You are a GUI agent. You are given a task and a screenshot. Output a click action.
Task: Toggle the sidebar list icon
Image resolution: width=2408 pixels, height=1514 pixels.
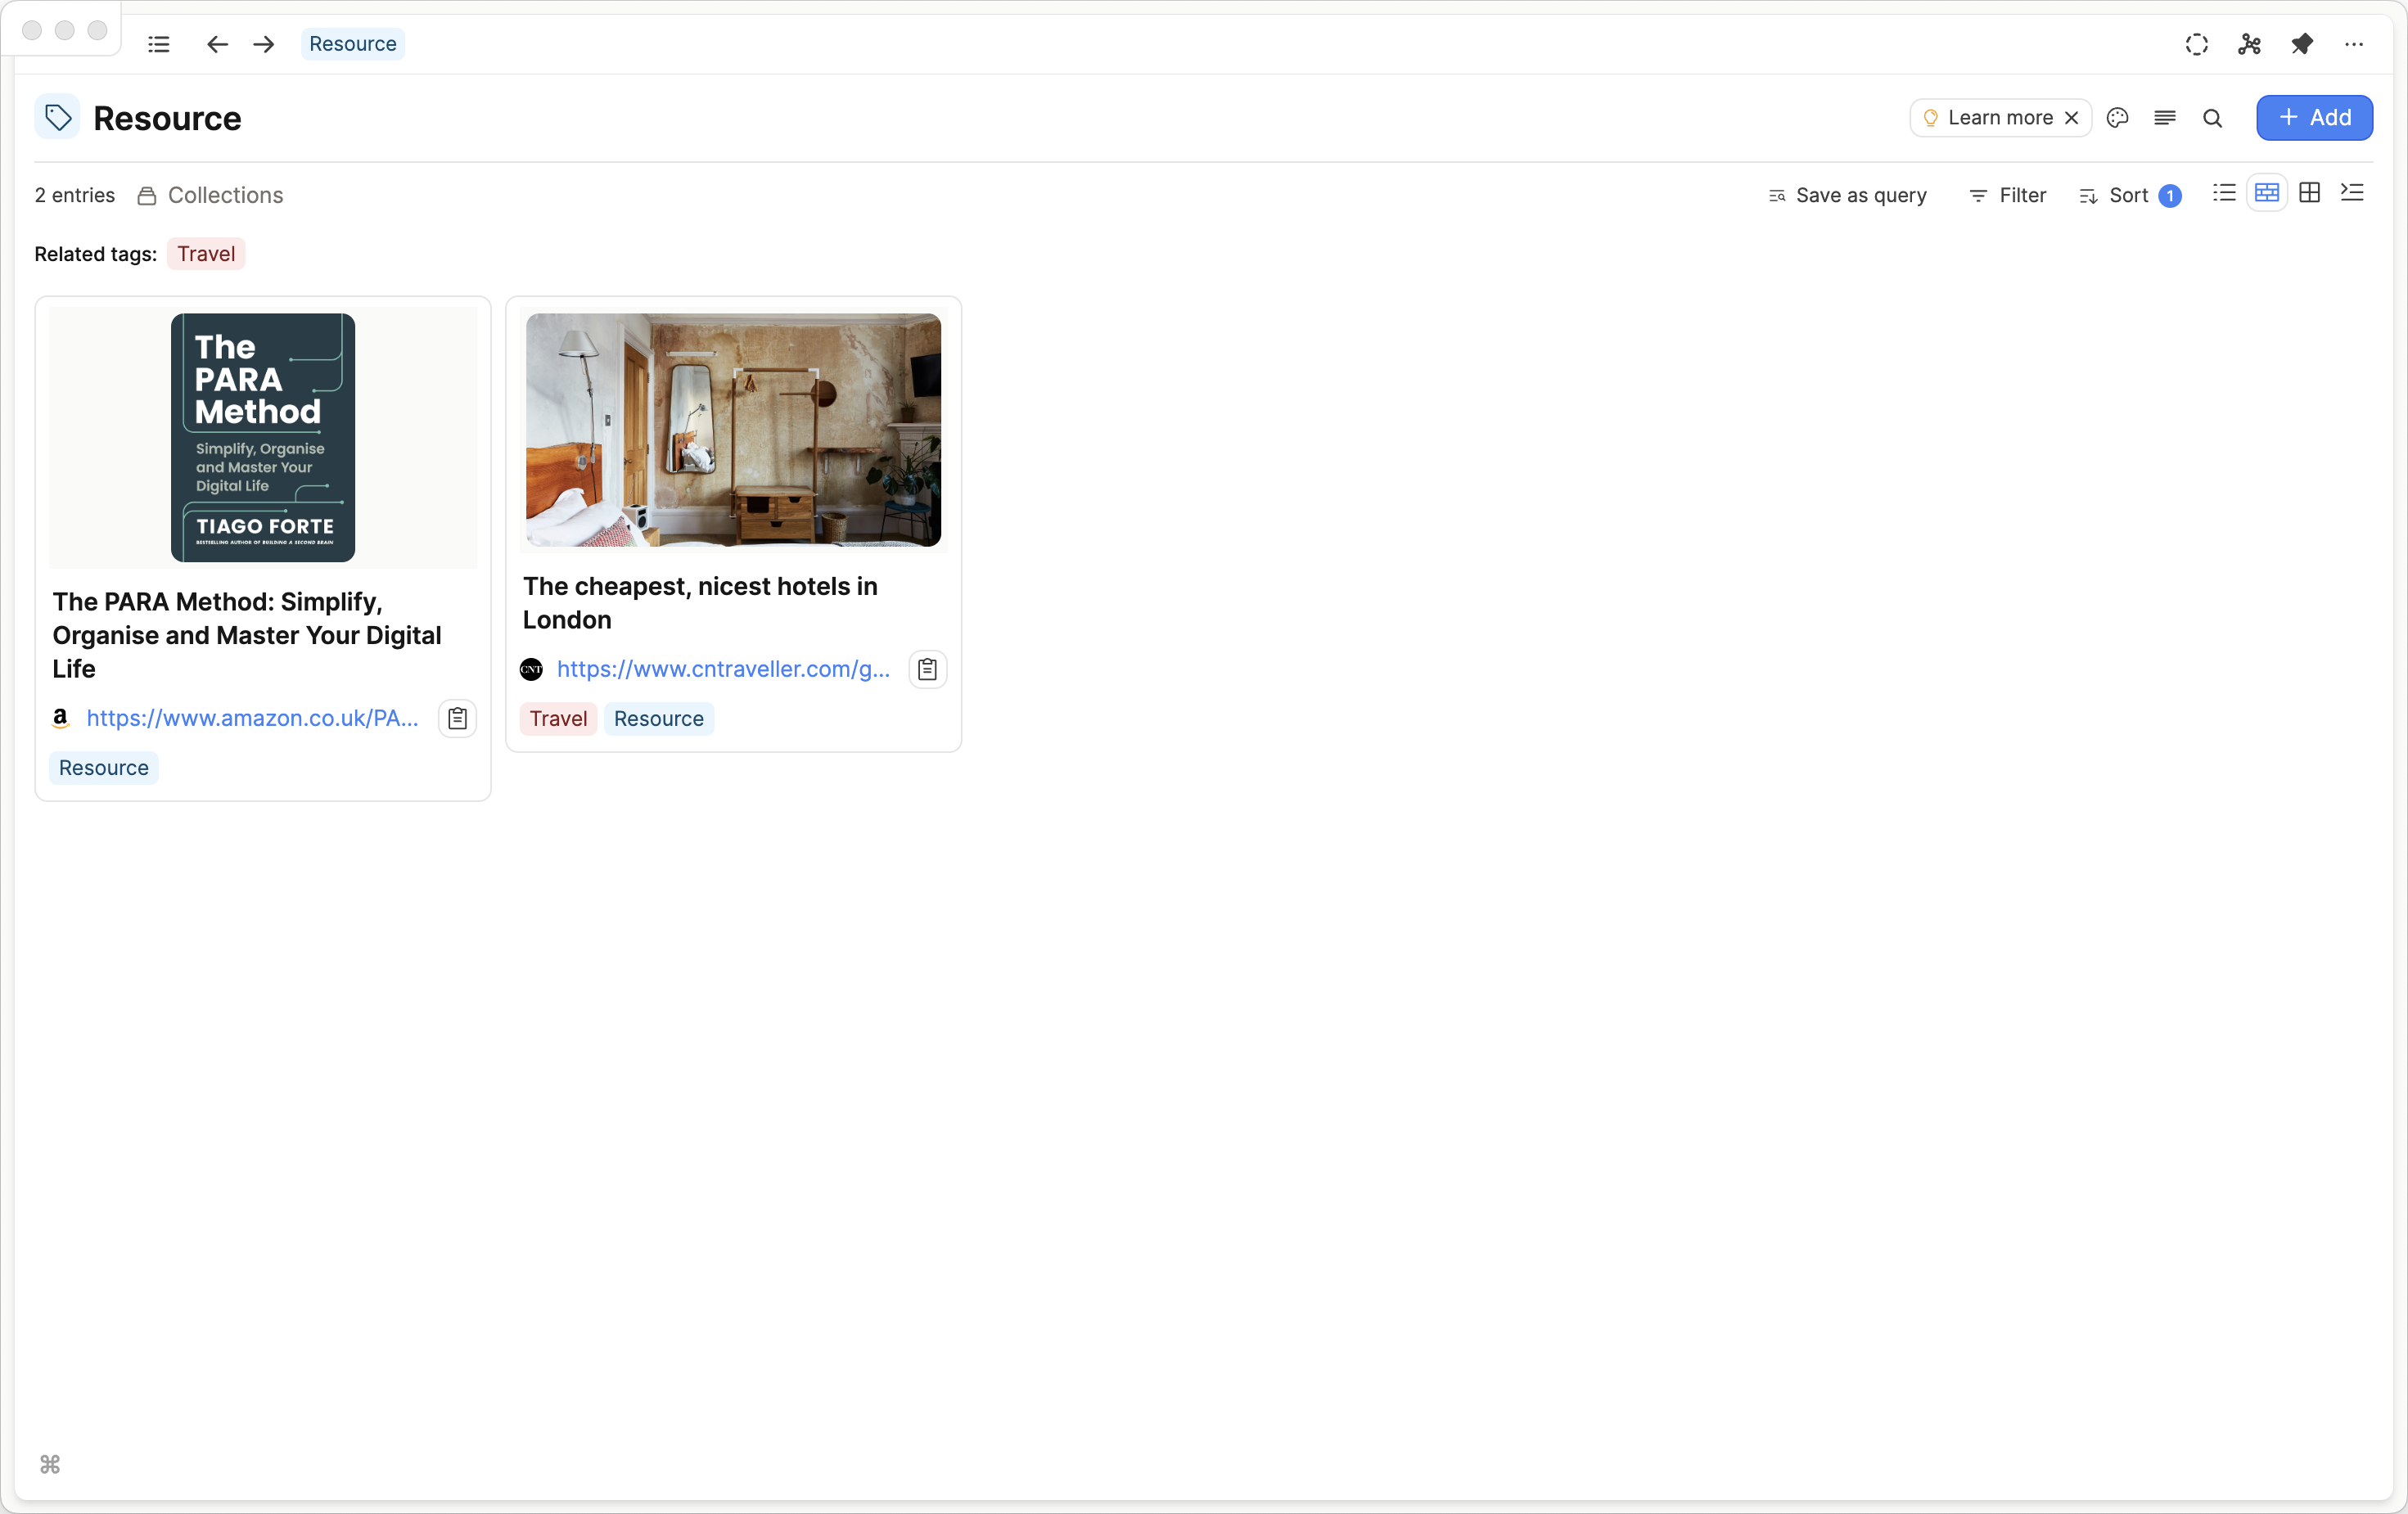pos(158,44)
